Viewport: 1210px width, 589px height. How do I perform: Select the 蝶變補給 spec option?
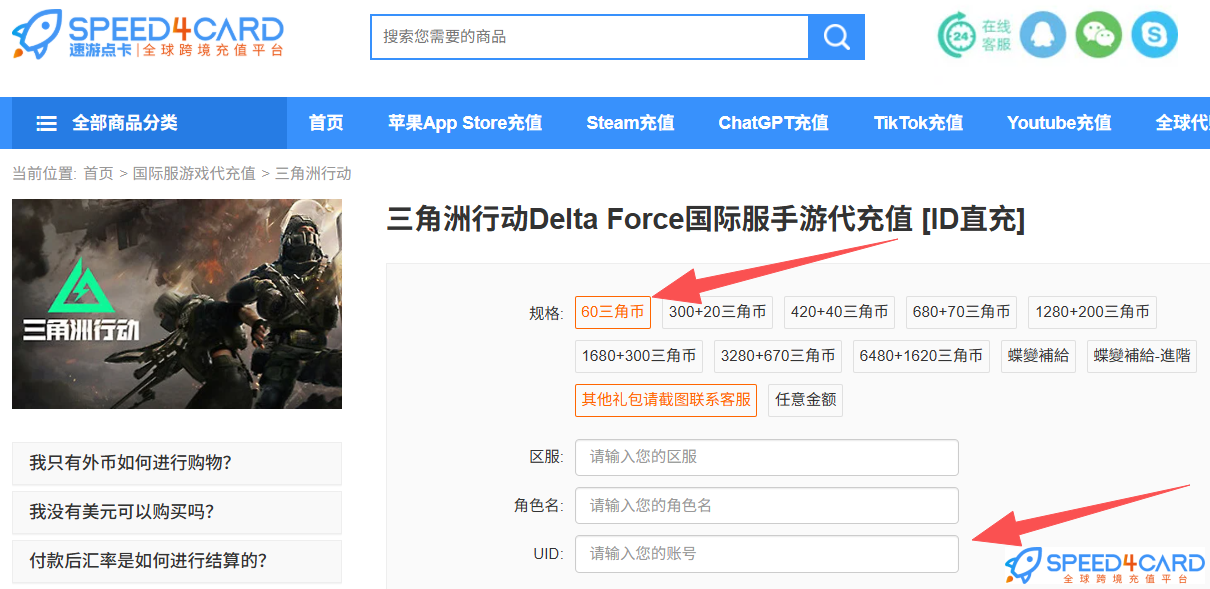[1038, 356]
